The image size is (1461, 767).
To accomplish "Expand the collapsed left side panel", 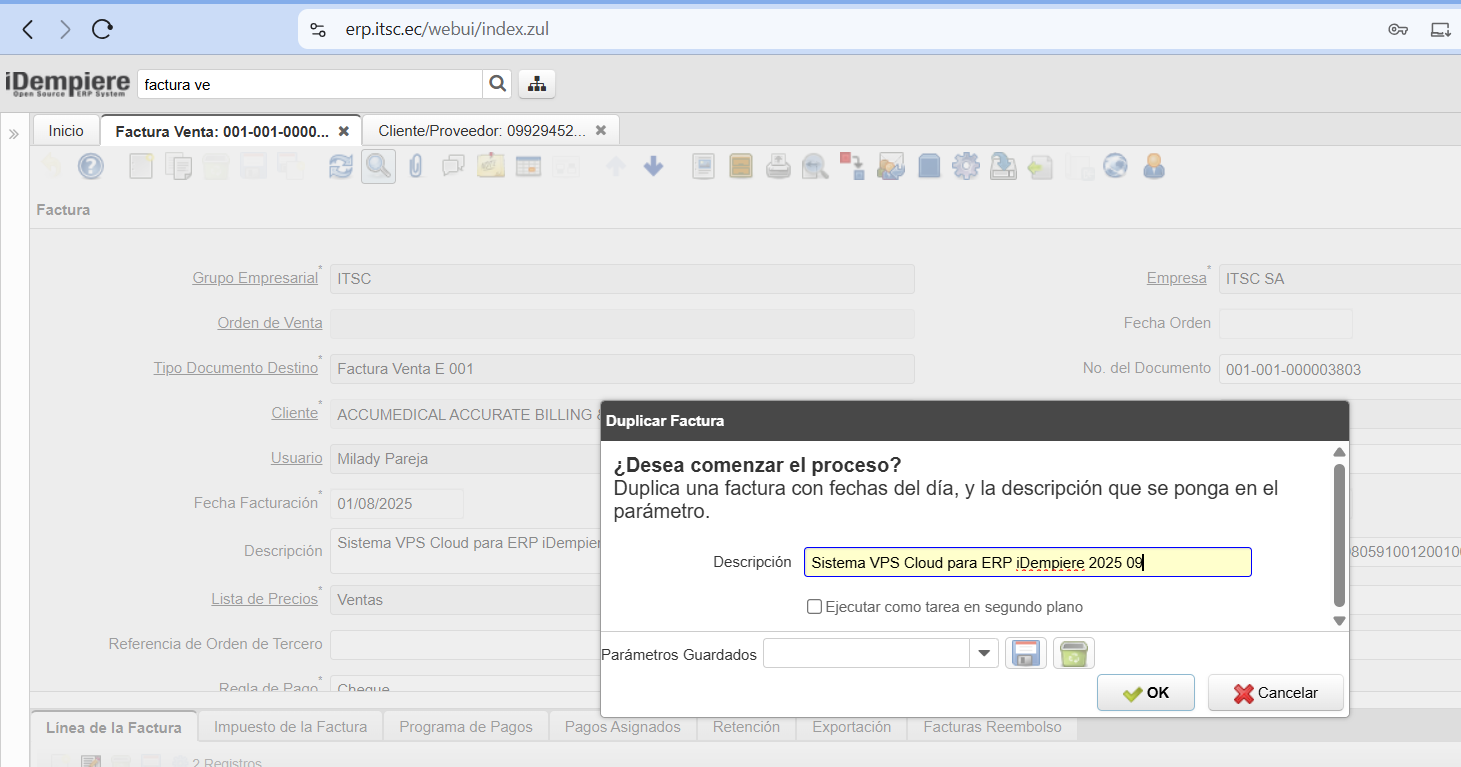I will [x=14, y=133].
